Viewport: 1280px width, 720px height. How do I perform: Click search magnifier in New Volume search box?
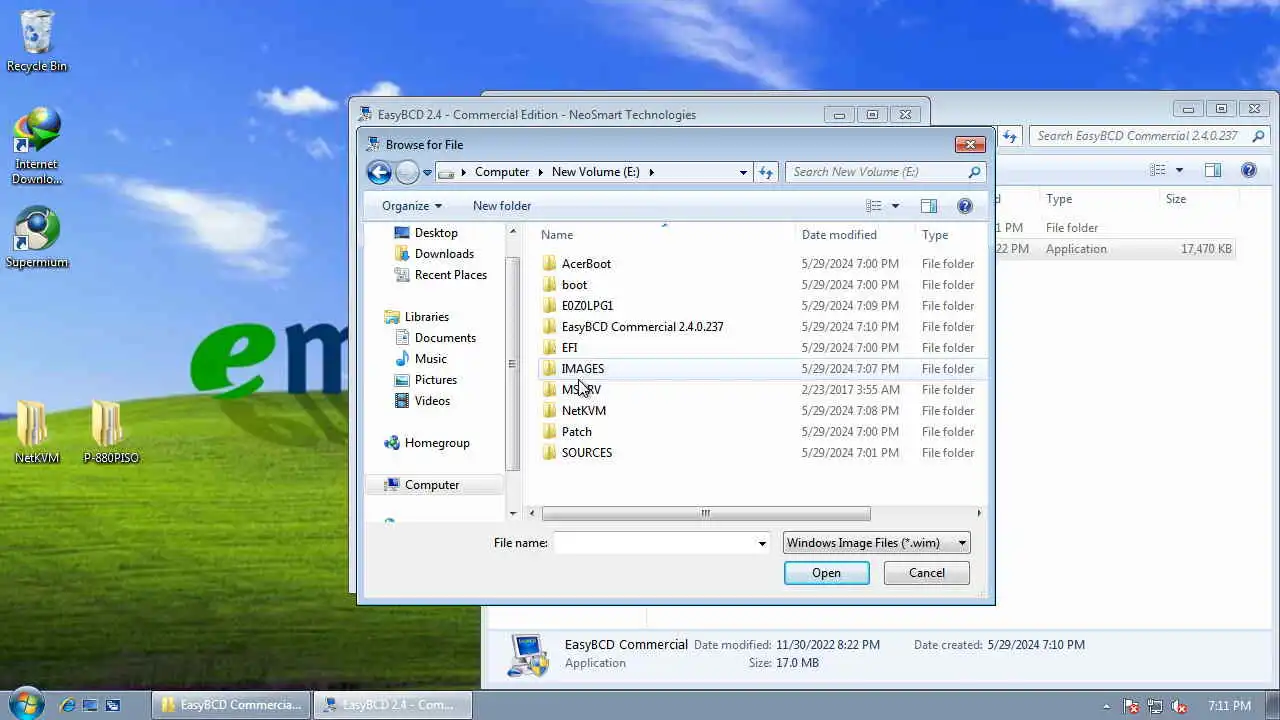(974, 172)
